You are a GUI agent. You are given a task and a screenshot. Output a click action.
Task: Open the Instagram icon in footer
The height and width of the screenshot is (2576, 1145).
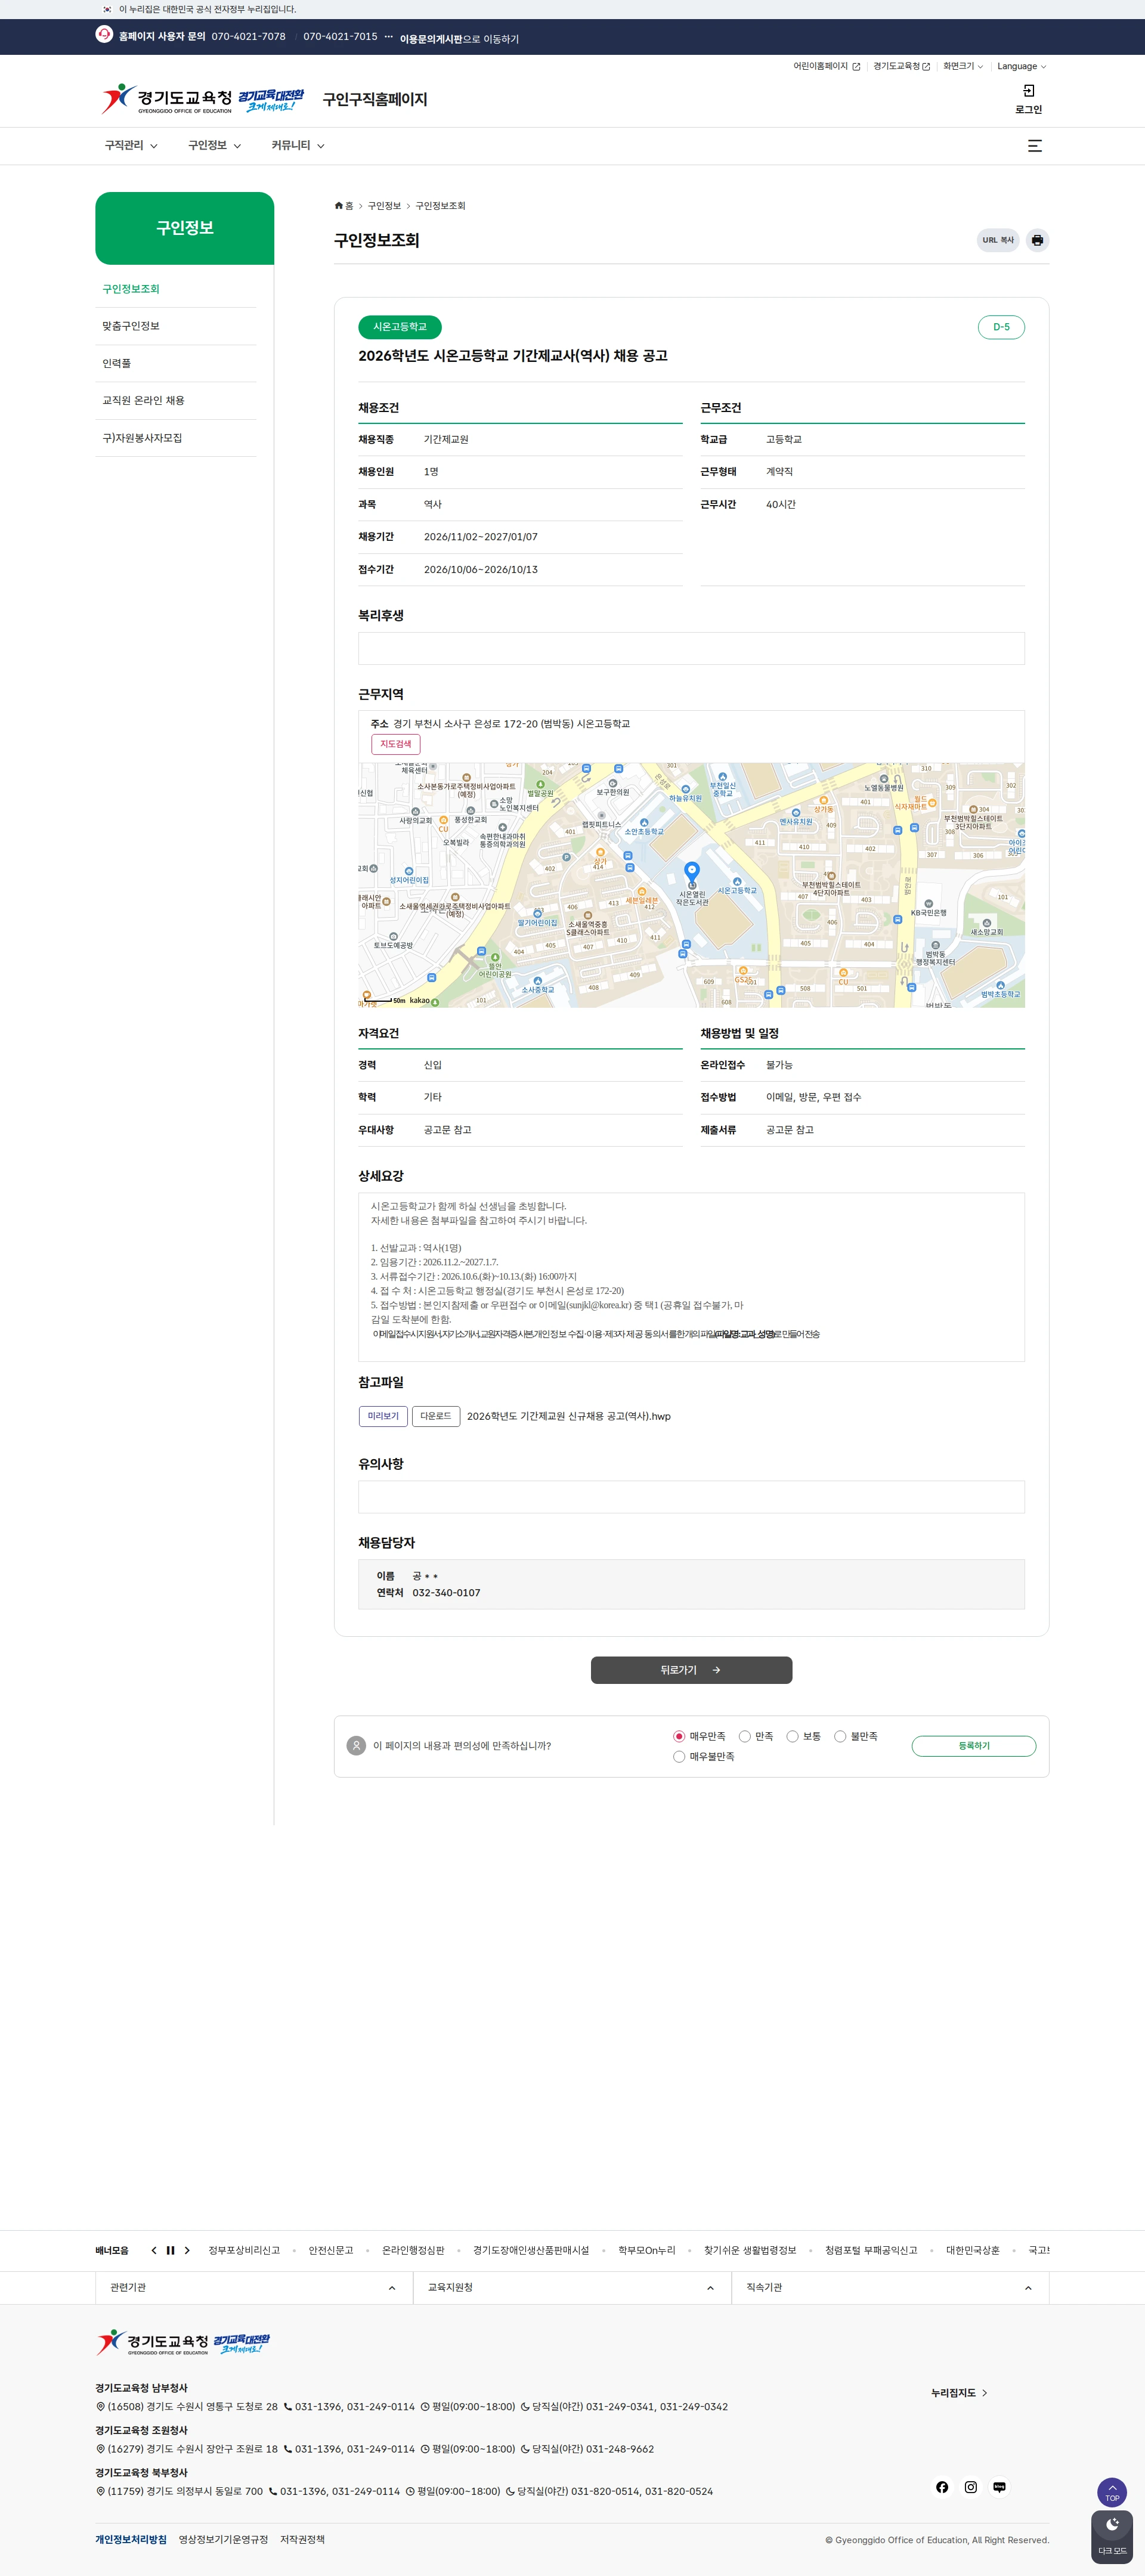[970, 2487]
